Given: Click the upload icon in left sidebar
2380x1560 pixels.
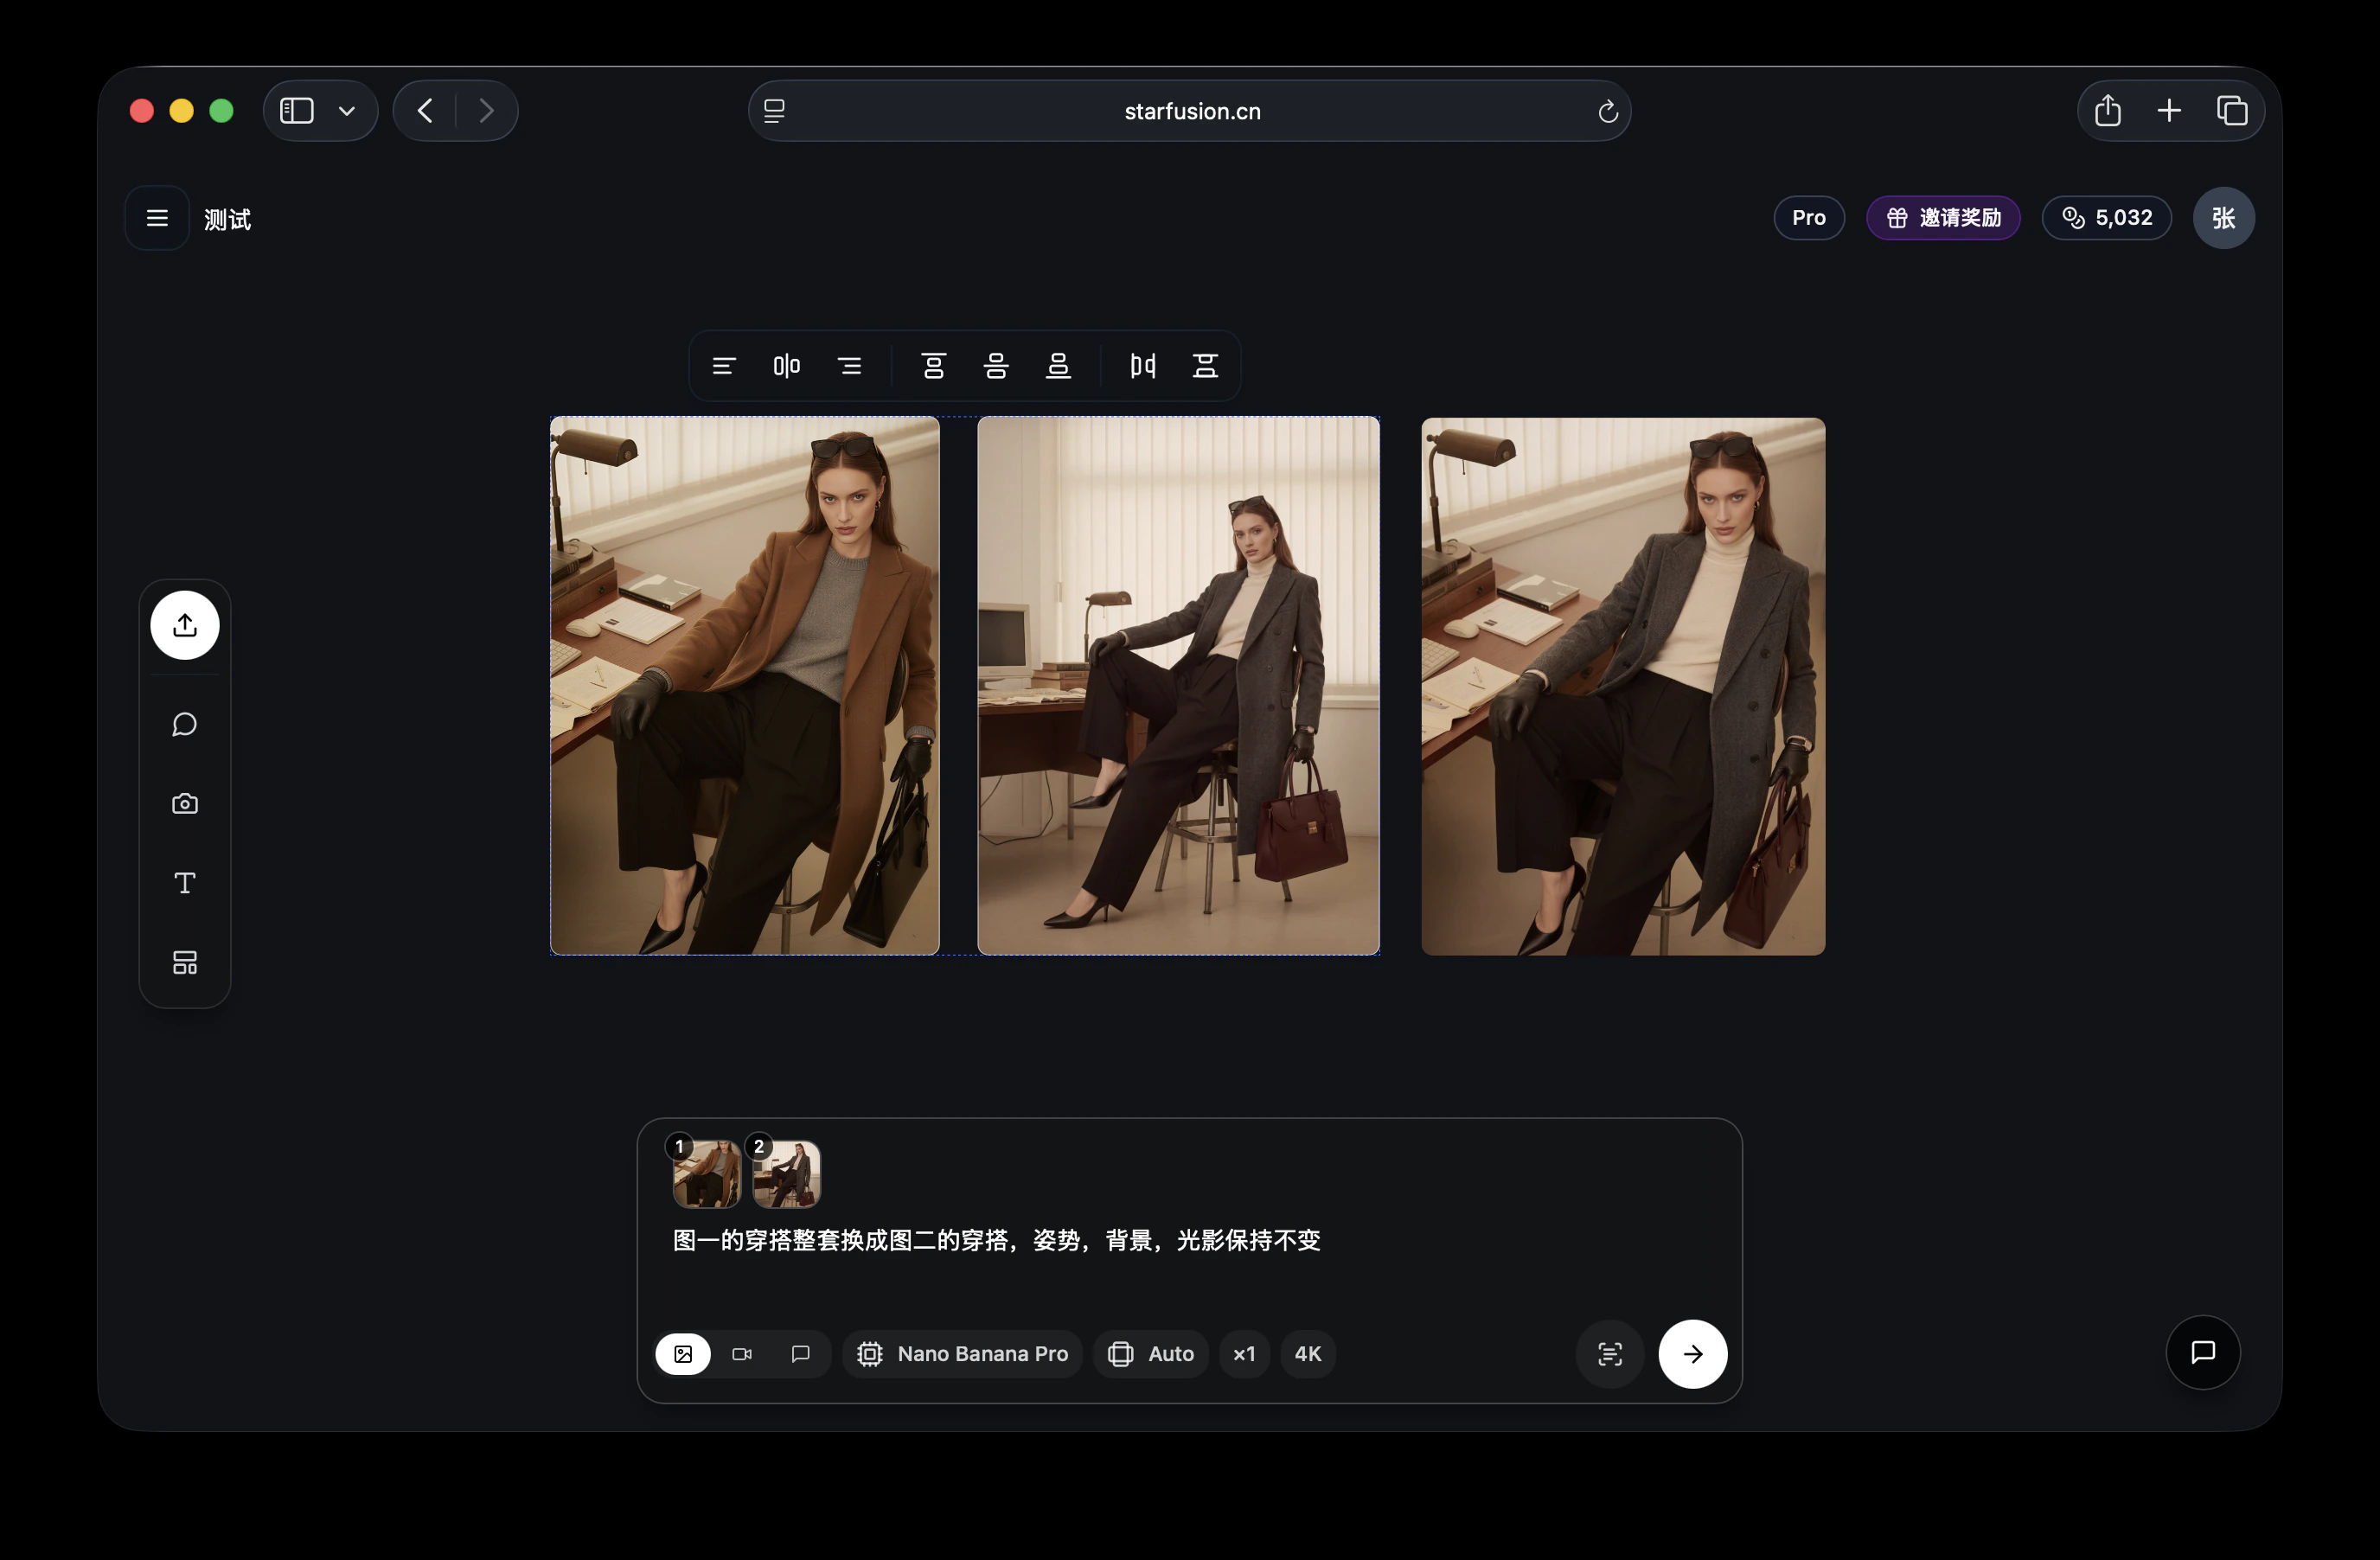Looking at the screenshot, I should (x=185, y=625).
